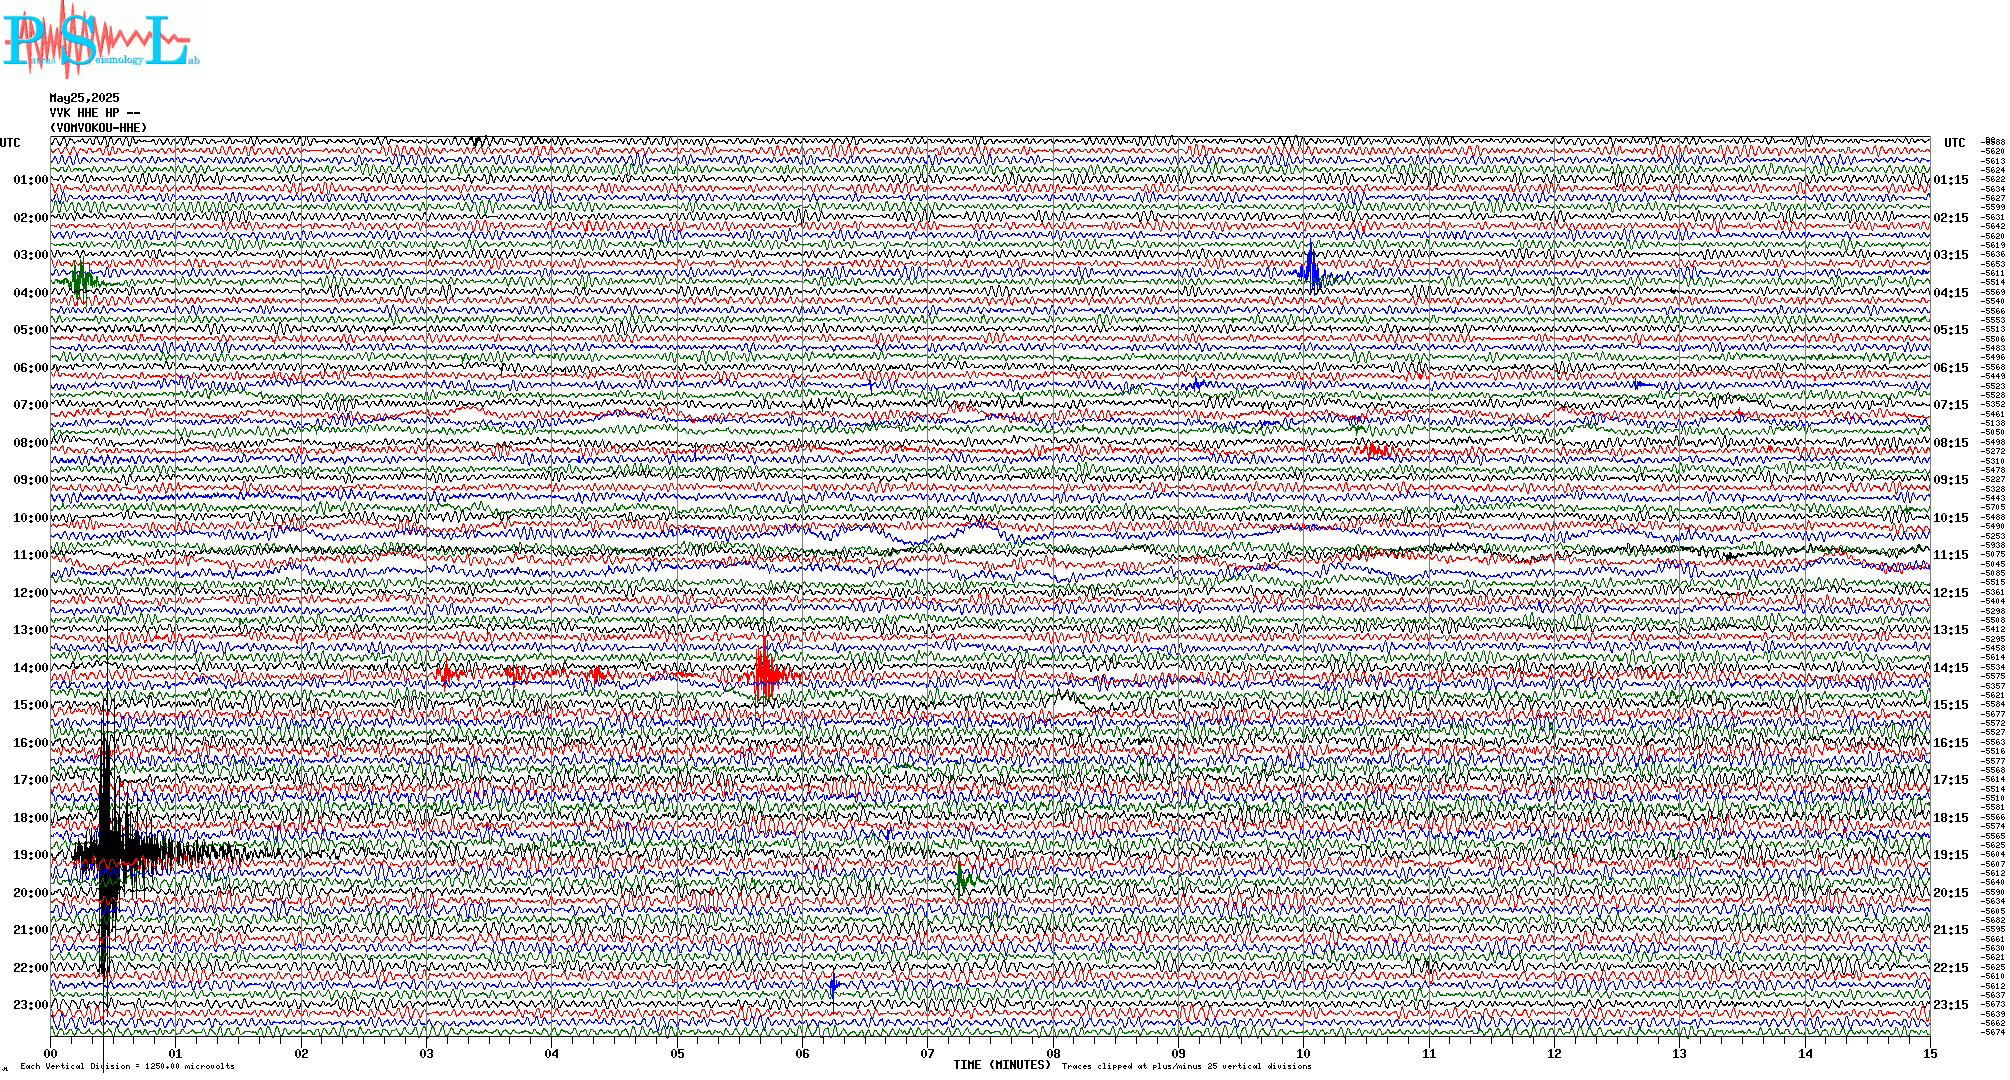Click the '04:00' hour label
The height and width of the screenshot is (1080, 2010).
(30, 293)
